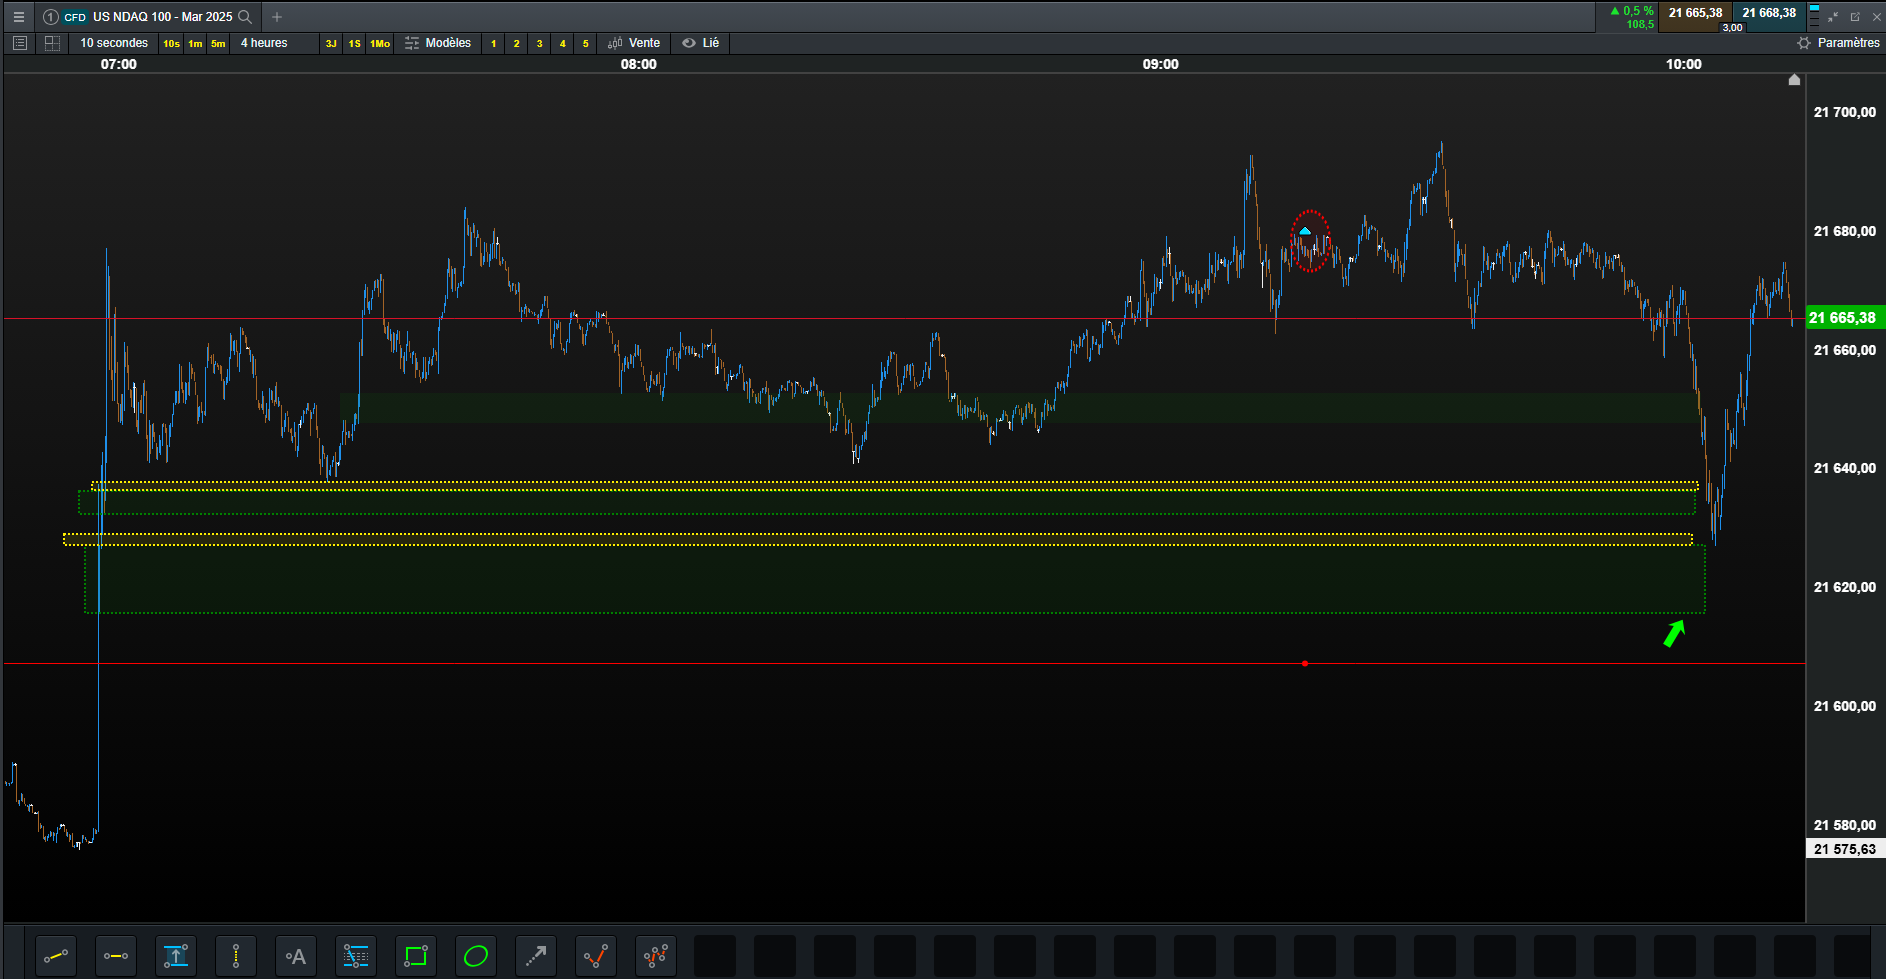
Task: Click the search icon next to US NDAQ 100
Action: (x=245, y=17)
